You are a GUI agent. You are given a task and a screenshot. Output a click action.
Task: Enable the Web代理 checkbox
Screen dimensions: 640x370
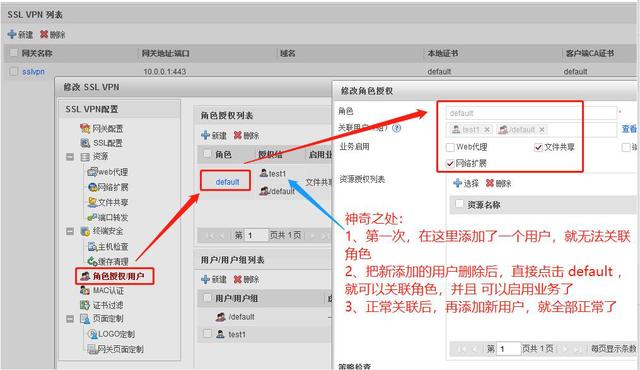450,147
